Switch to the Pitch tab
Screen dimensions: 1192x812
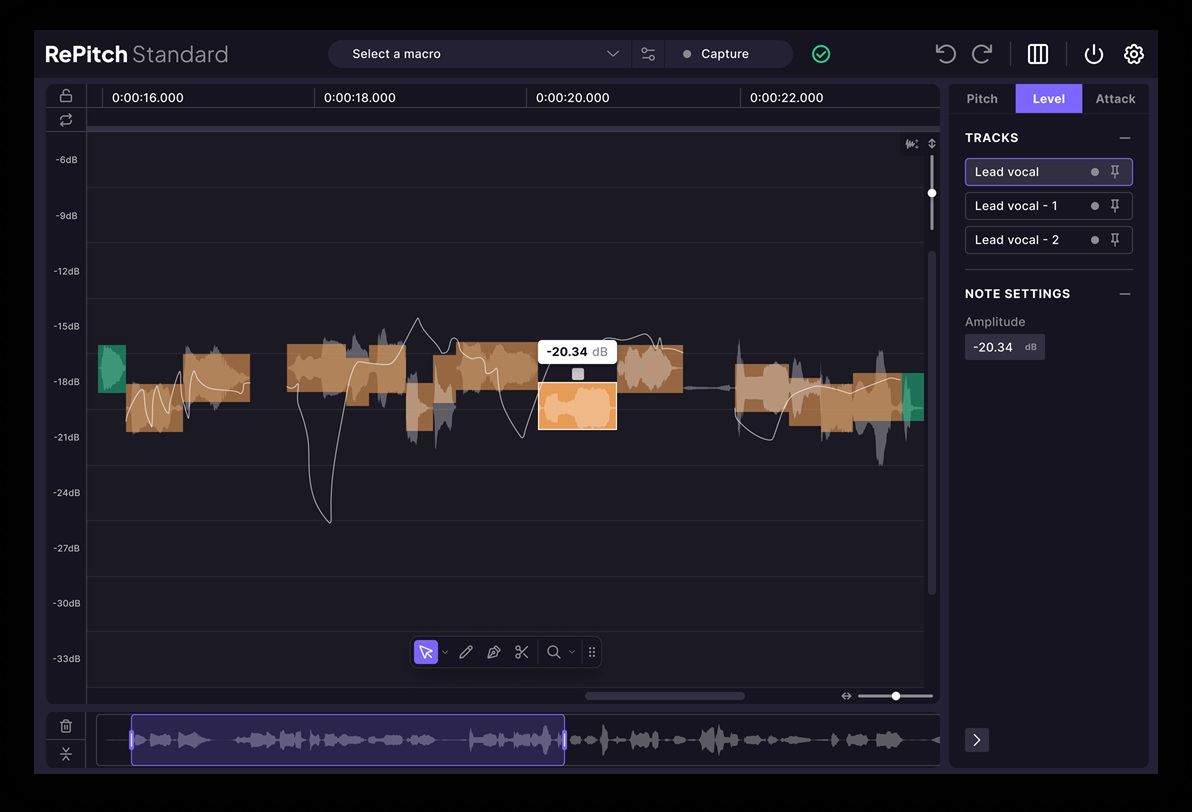[981, 99]
